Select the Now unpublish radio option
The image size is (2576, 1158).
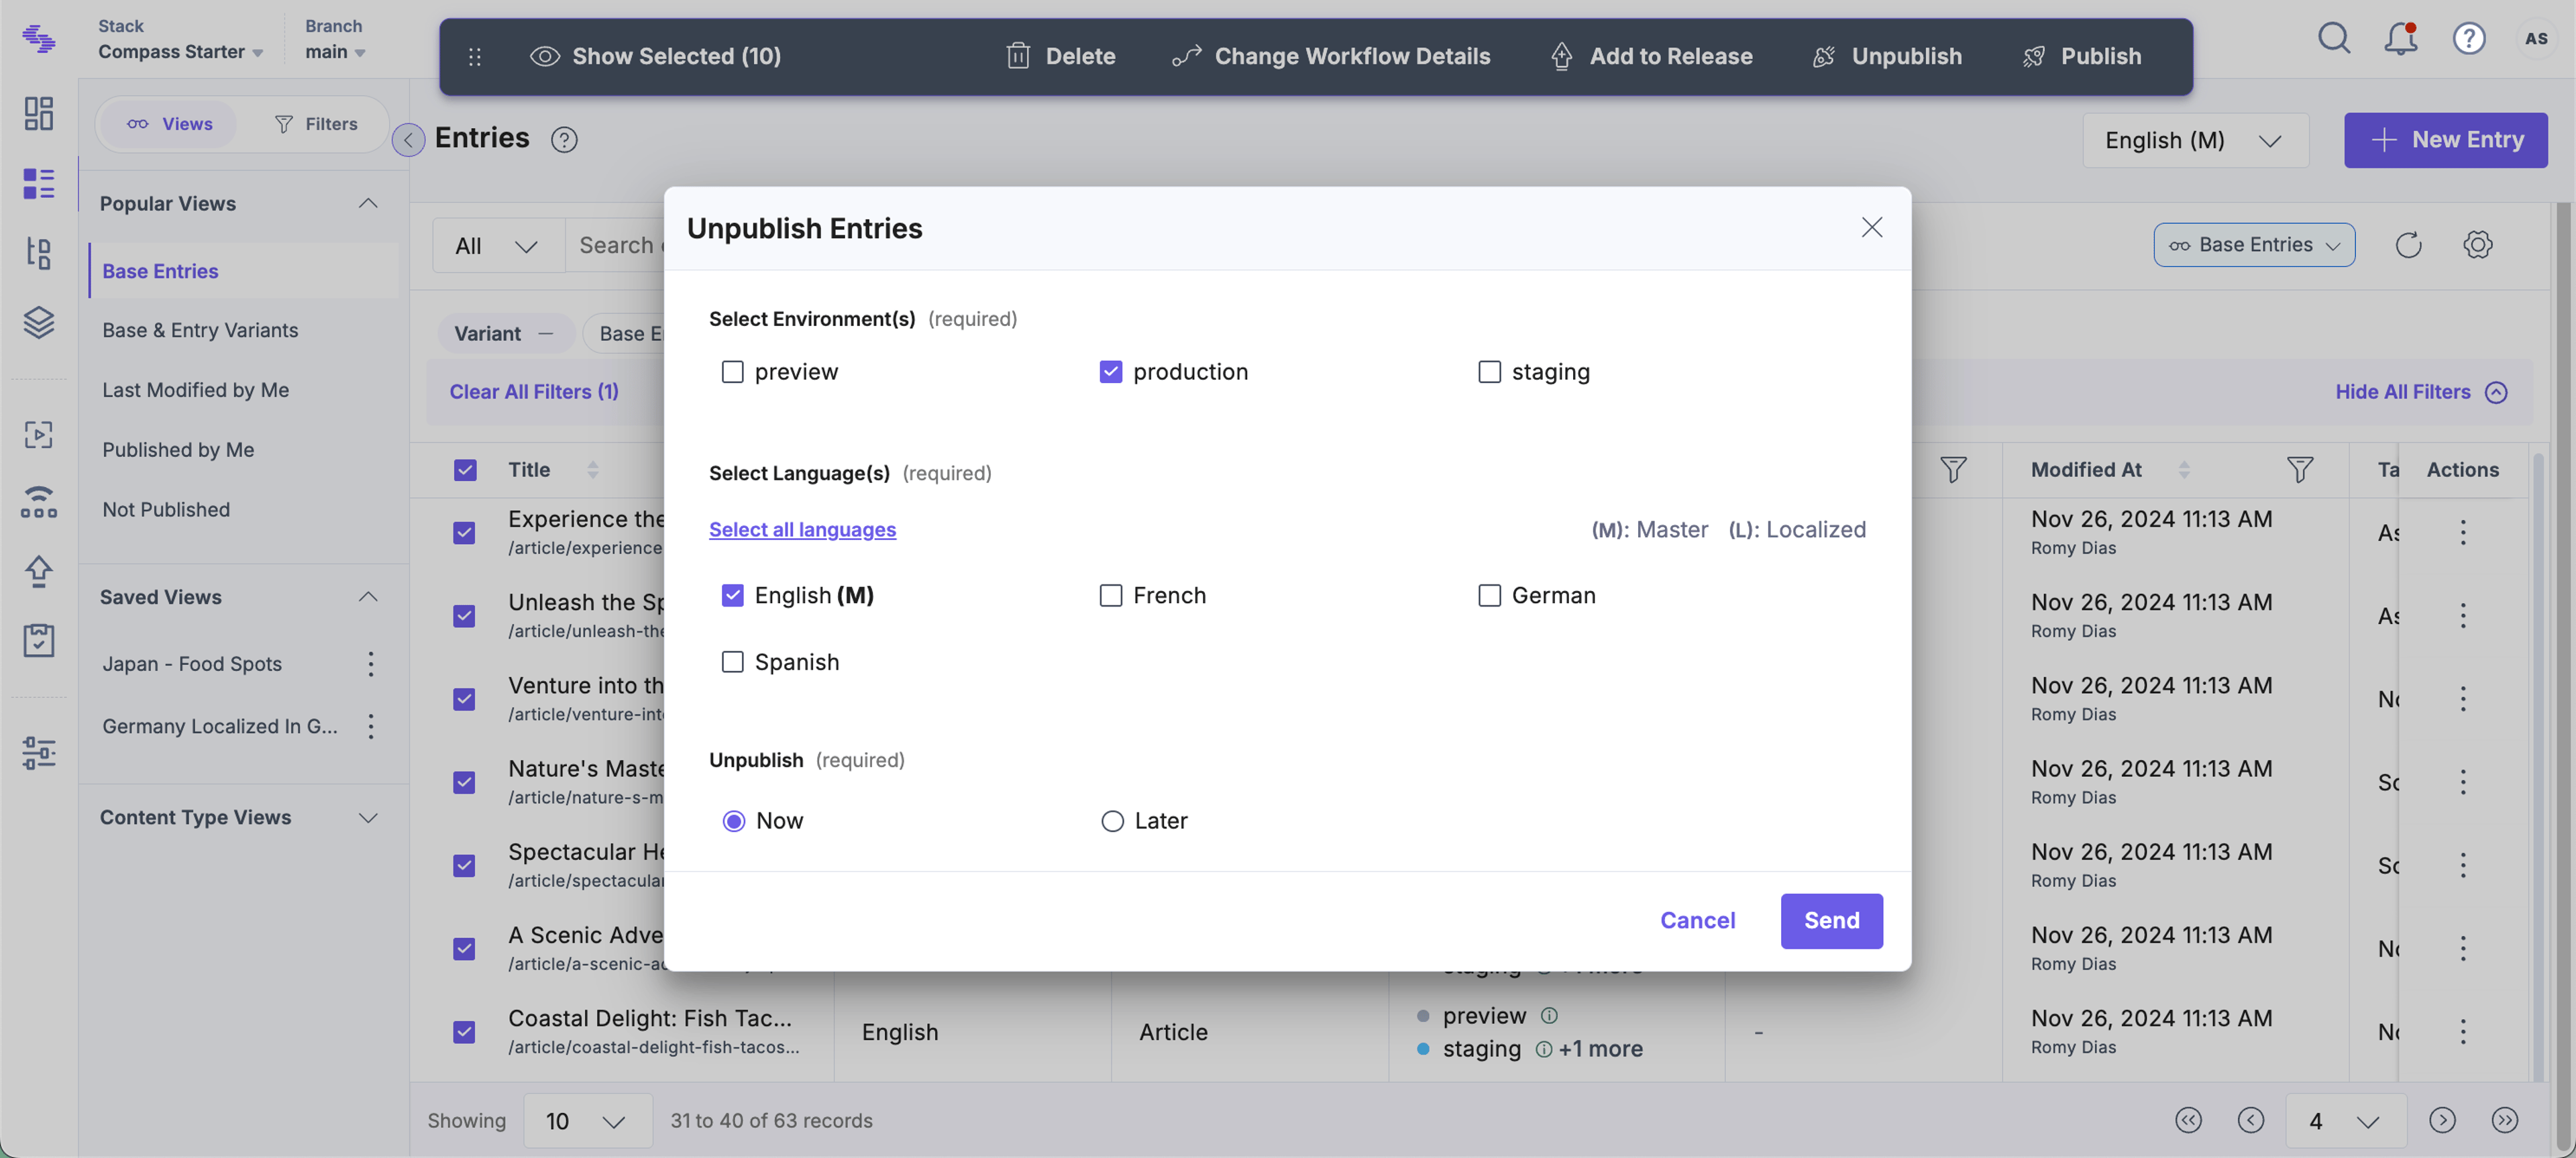734,821
